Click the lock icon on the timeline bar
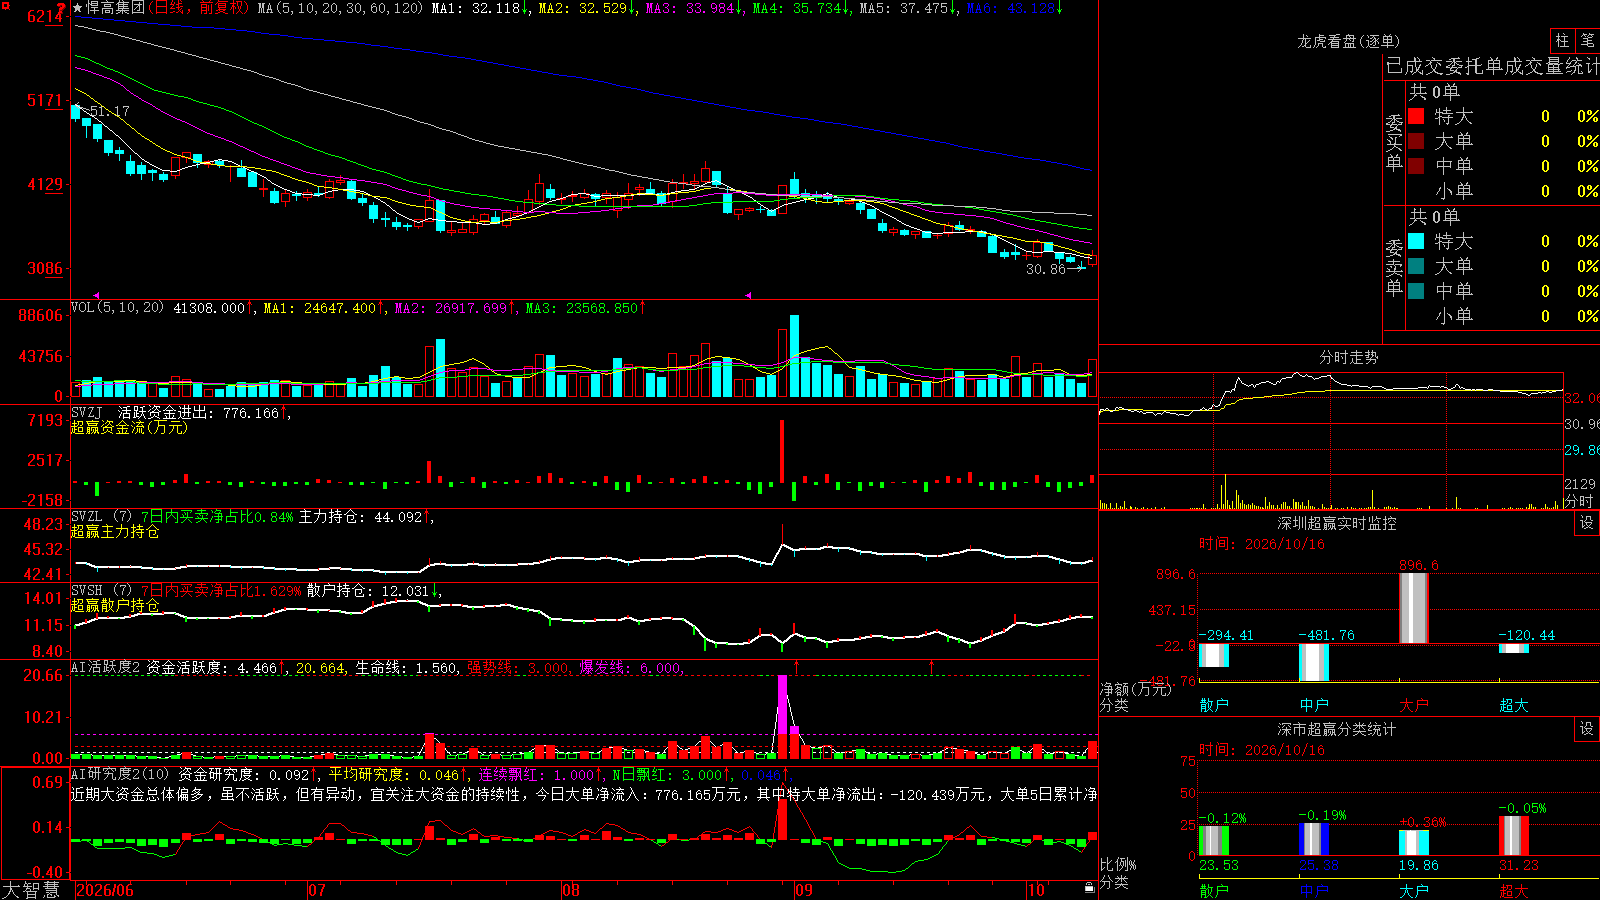Screen dimensions: 1600x900 click(x=1090, y=888)
